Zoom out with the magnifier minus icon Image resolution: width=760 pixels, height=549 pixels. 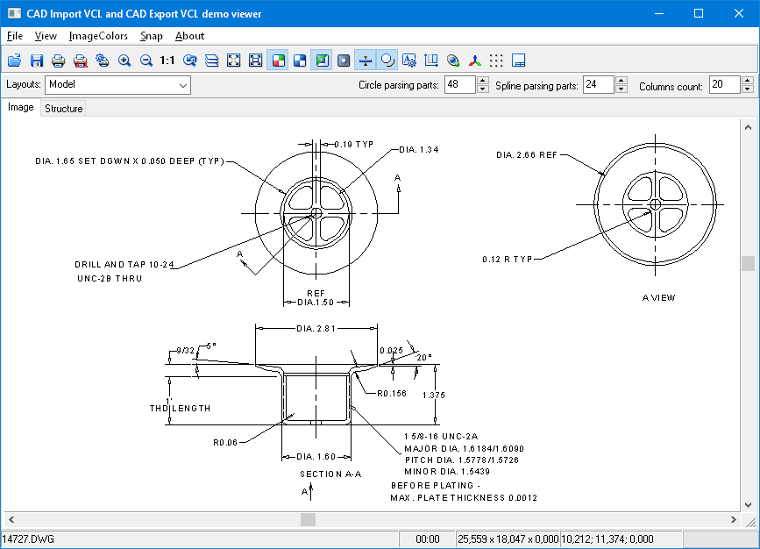[x=146, y=60]
